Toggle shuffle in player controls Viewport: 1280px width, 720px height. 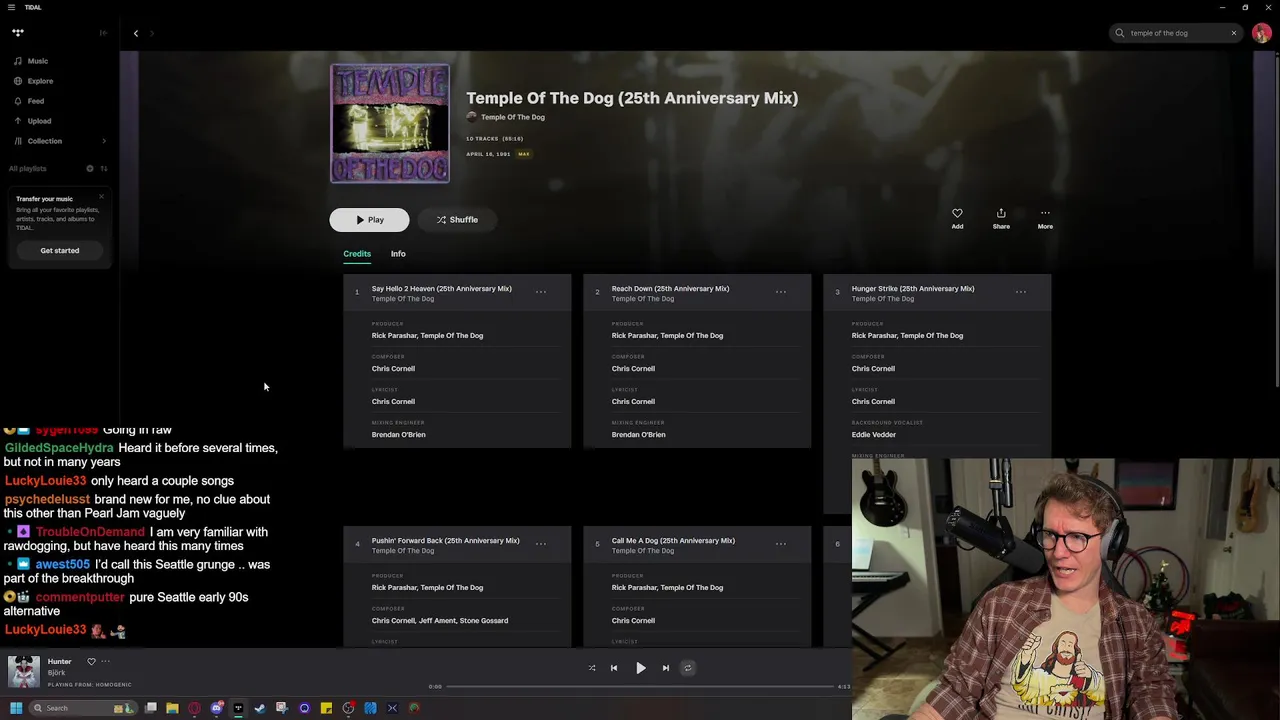click(592, 668)
